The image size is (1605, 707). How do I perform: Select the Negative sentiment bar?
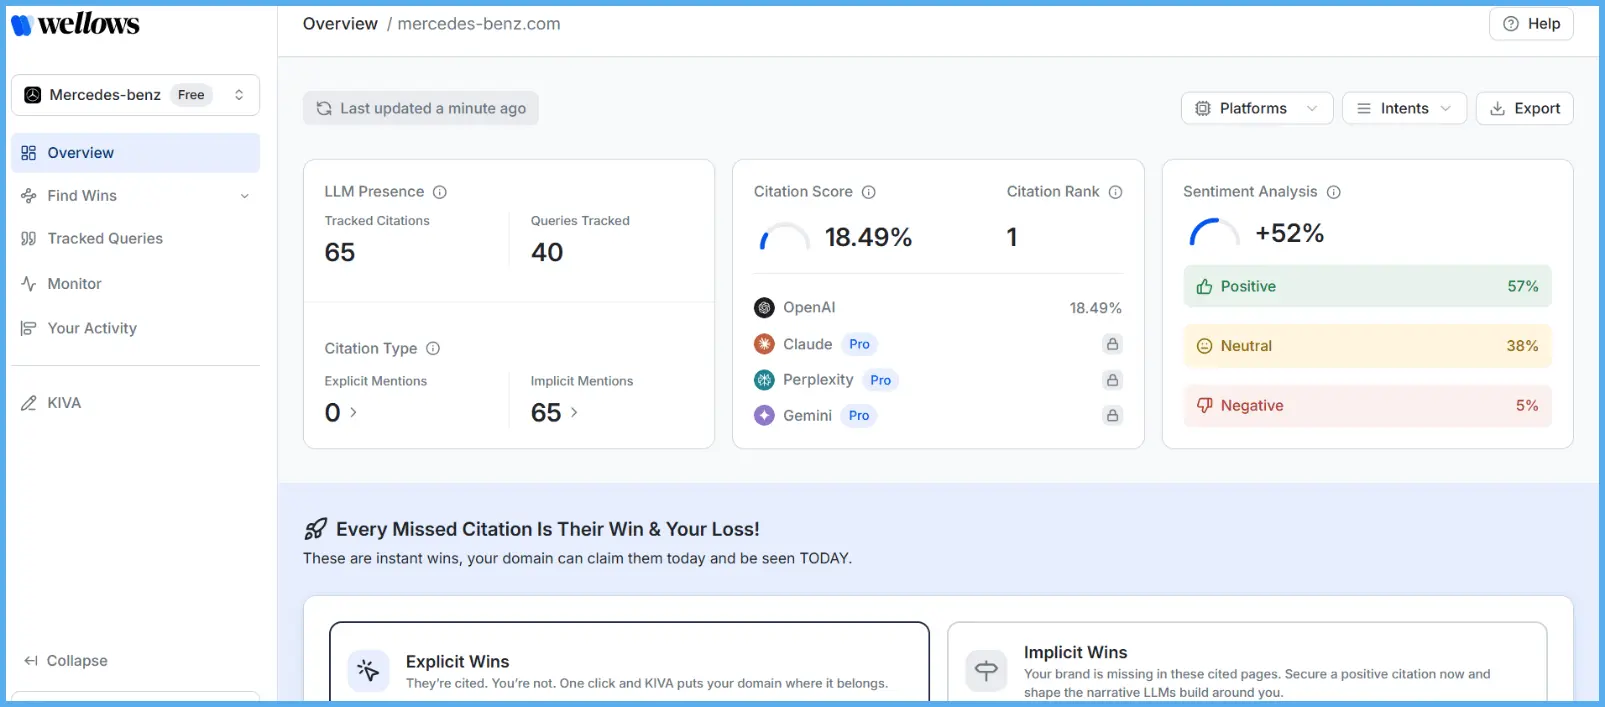(1367, 406)
